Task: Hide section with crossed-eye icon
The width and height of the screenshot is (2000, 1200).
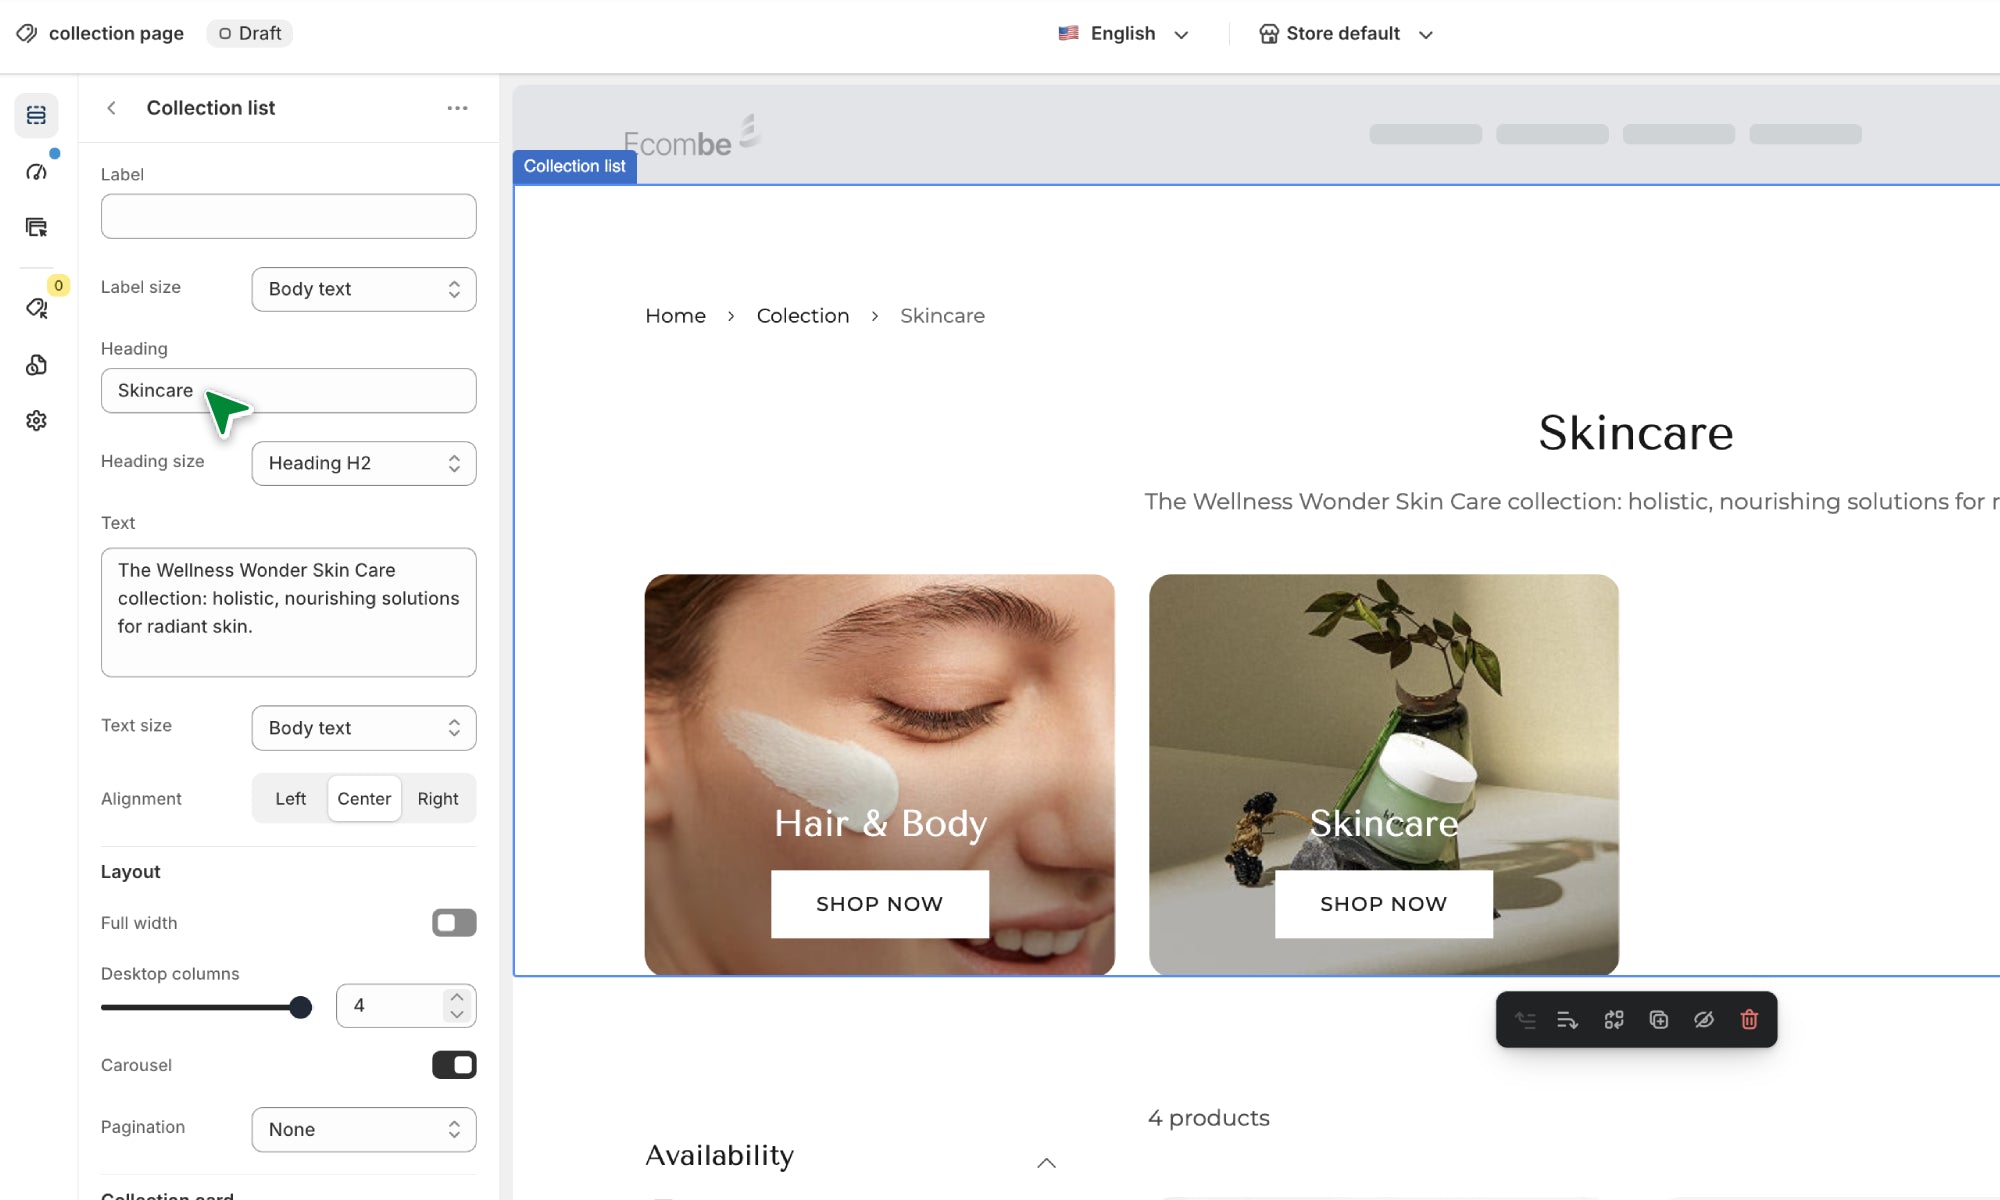Action: coord(1704,1020)
